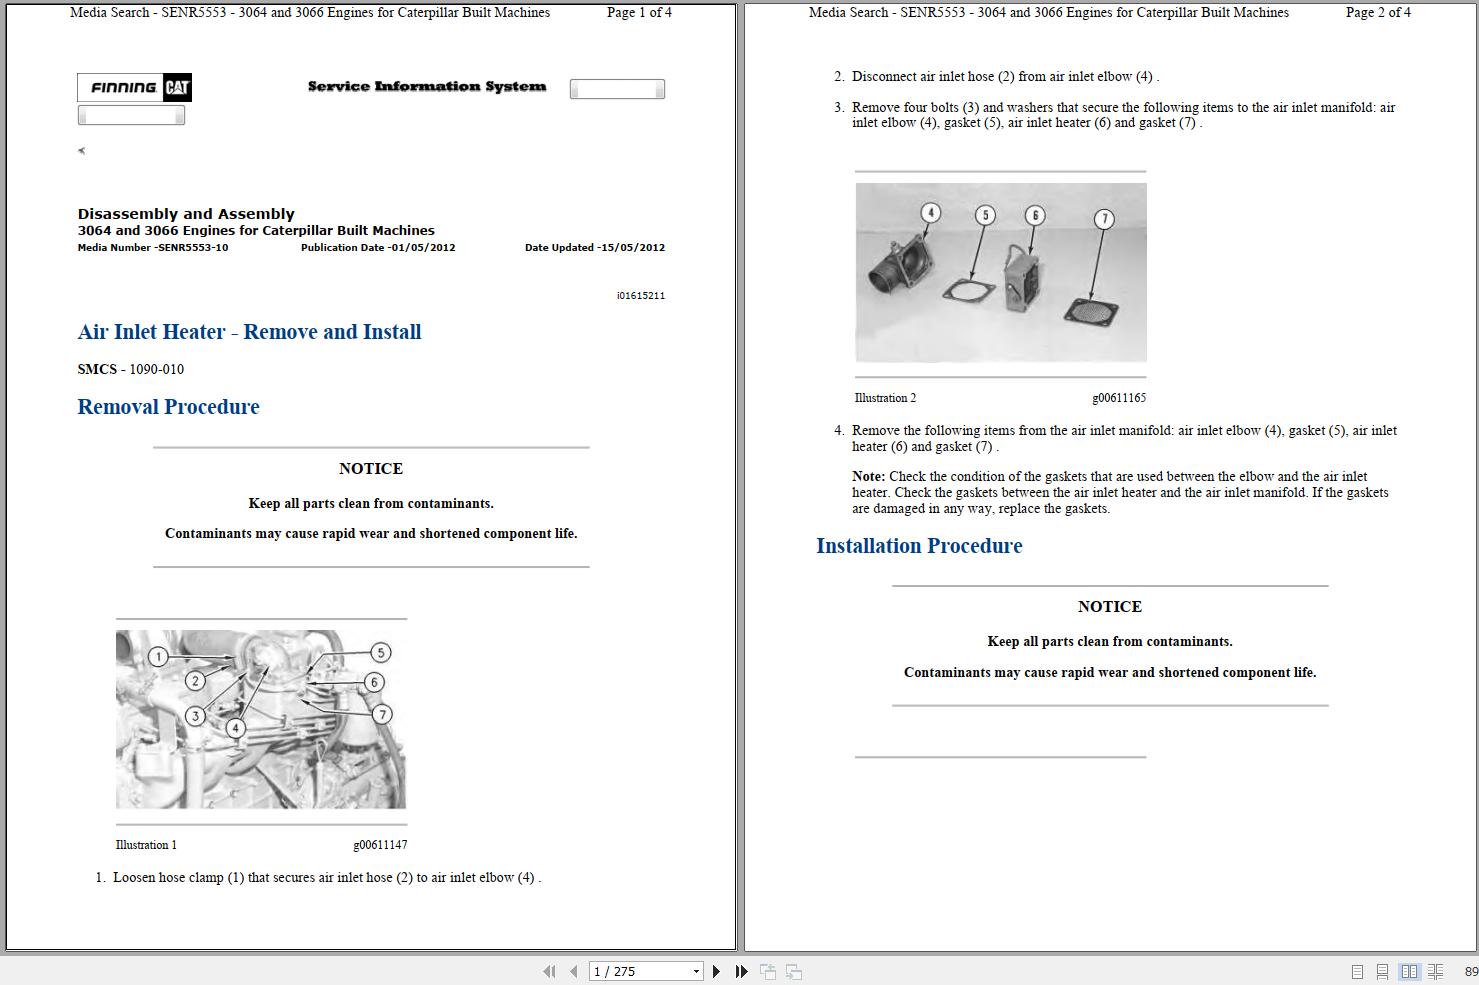Open the Air Inlet Heater - Remove and Install link
The width and height of the screenshot is (1479, 985).
point(249,331)
